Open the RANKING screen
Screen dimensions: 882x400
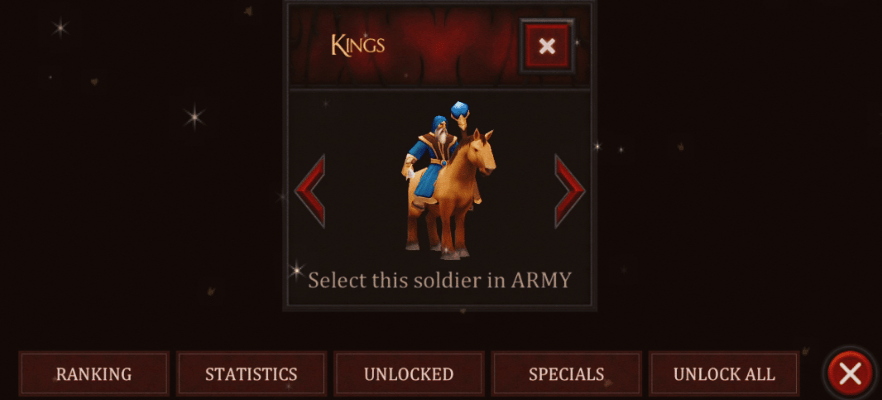[94, 374]
